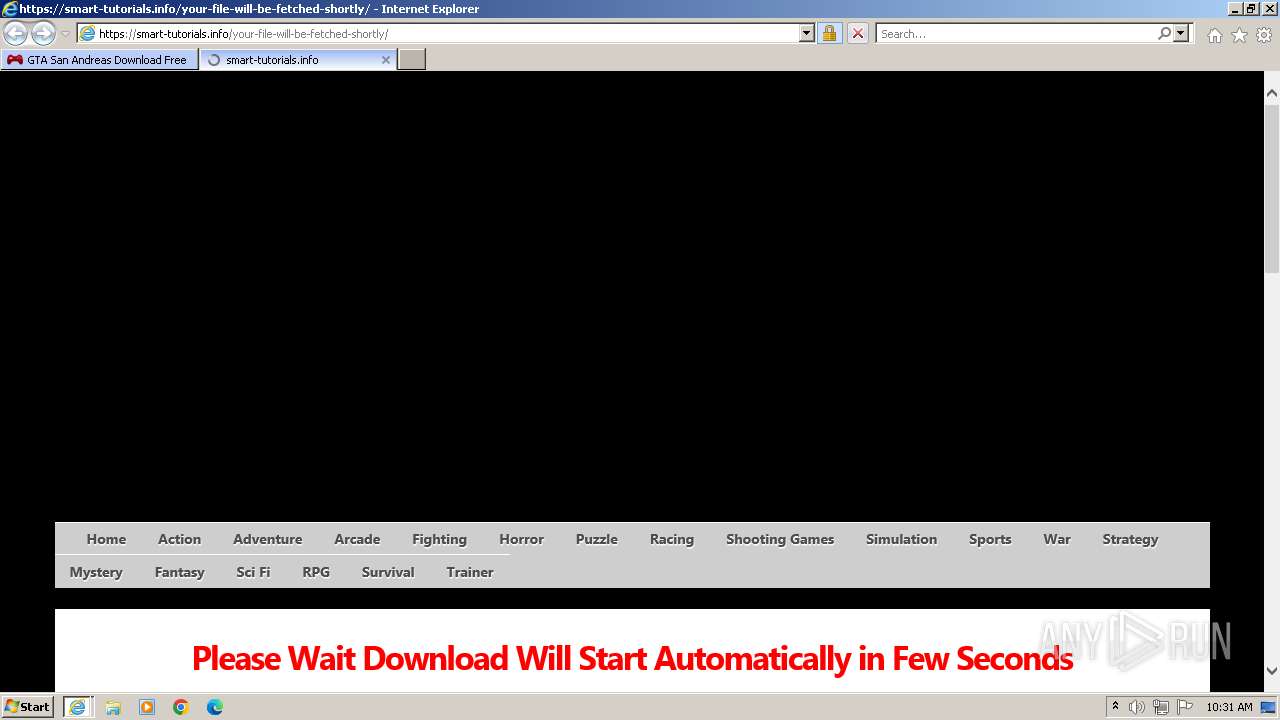This screenshot has height=720, width=1280.
Task: Open the Horror category
Action: tap(522, 539)
